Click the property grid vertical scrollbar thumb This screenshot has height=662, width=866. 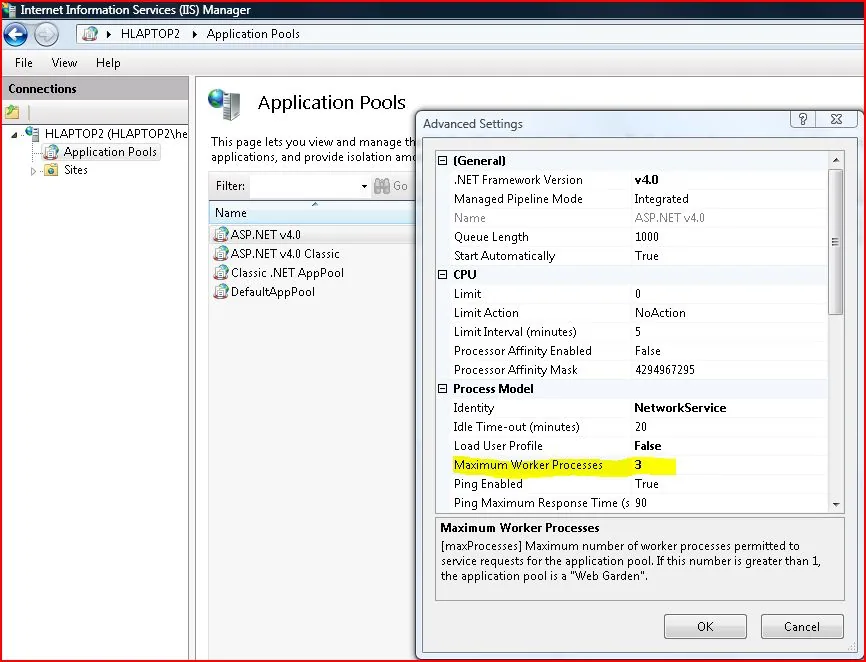coord(836,242)
